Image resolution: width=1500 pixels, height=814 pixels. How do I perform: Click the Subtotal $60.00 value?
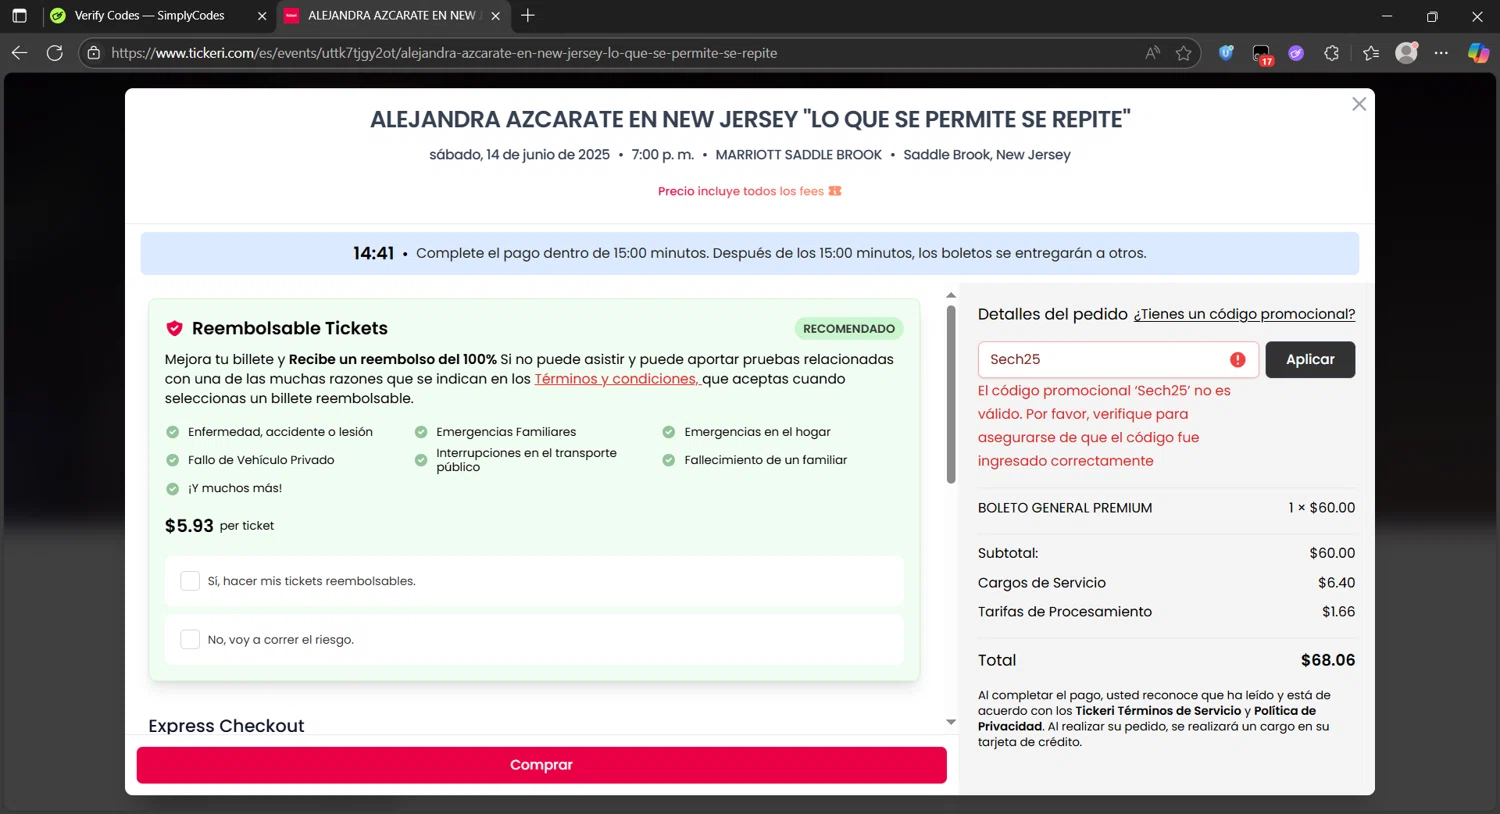coord(1332,553)
